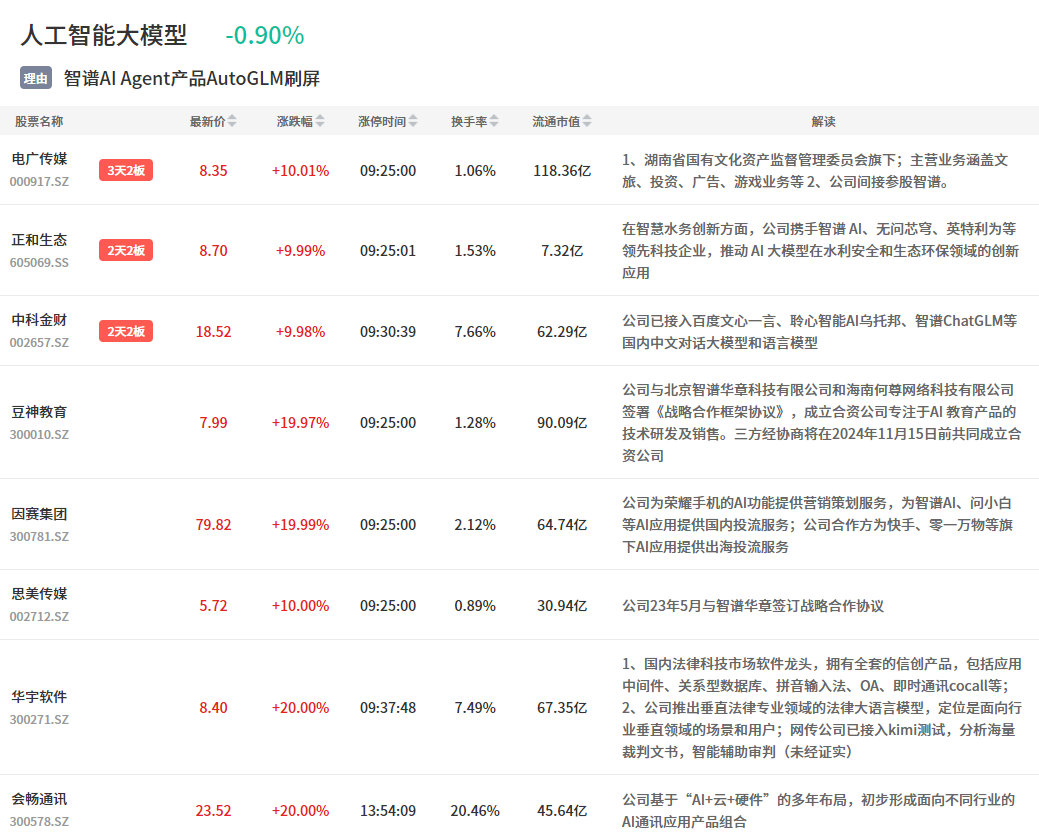The image size is (1039, 838).
Task: Open the 豆神教育 stock page
Action: 39,412
